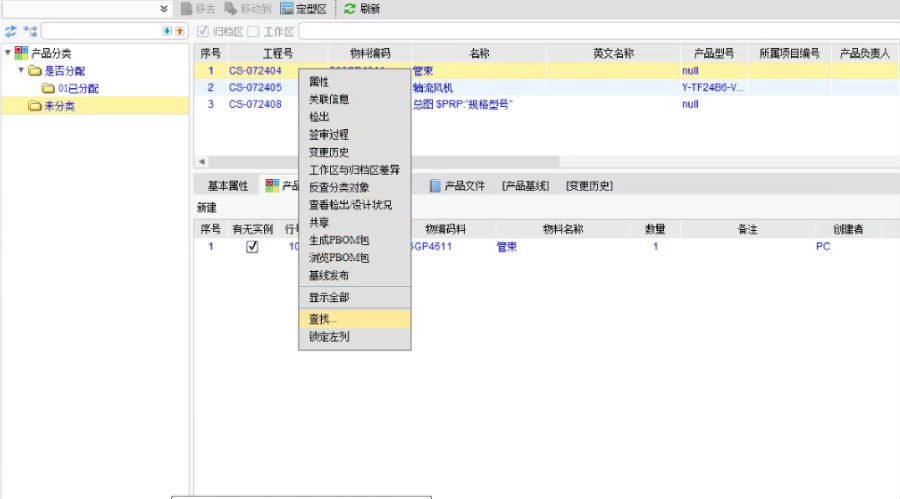Click the 新建 button in the lower panel

206,208
